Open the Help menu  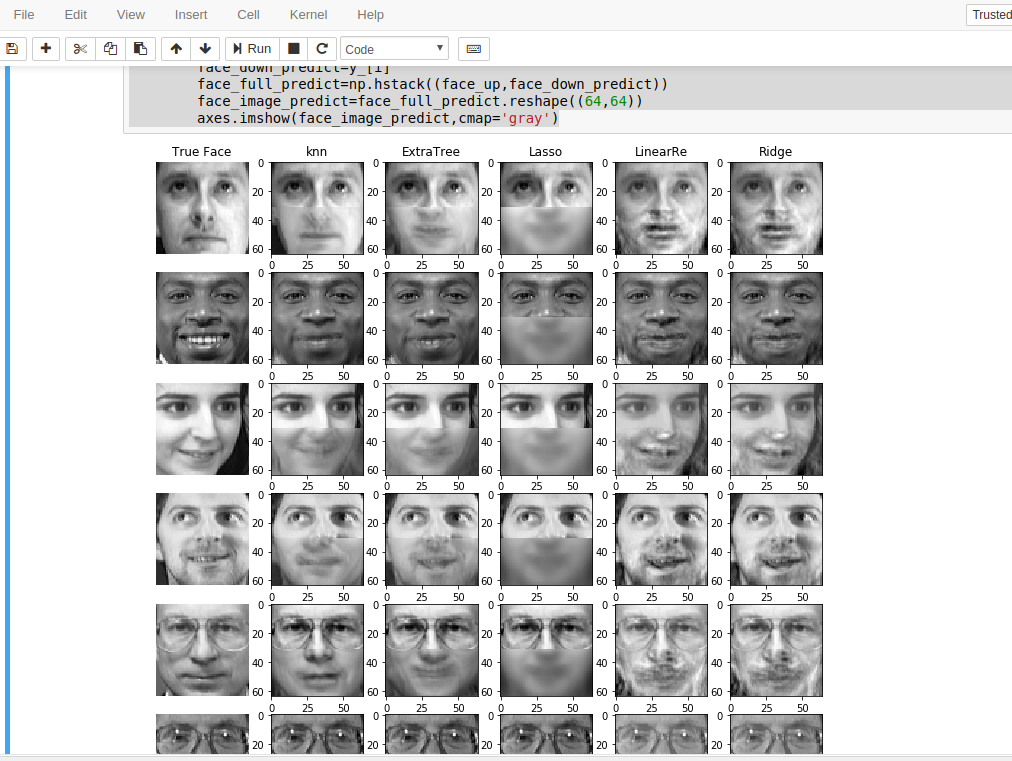pos(370,14)
